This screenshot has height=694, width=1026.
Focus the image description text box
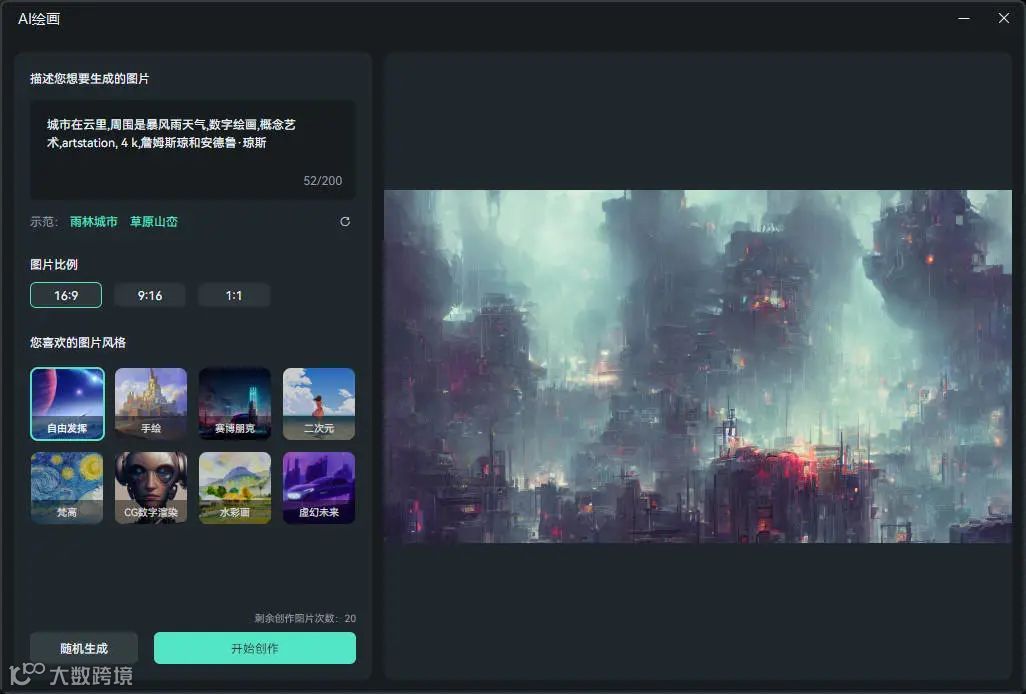coord(193,150)
